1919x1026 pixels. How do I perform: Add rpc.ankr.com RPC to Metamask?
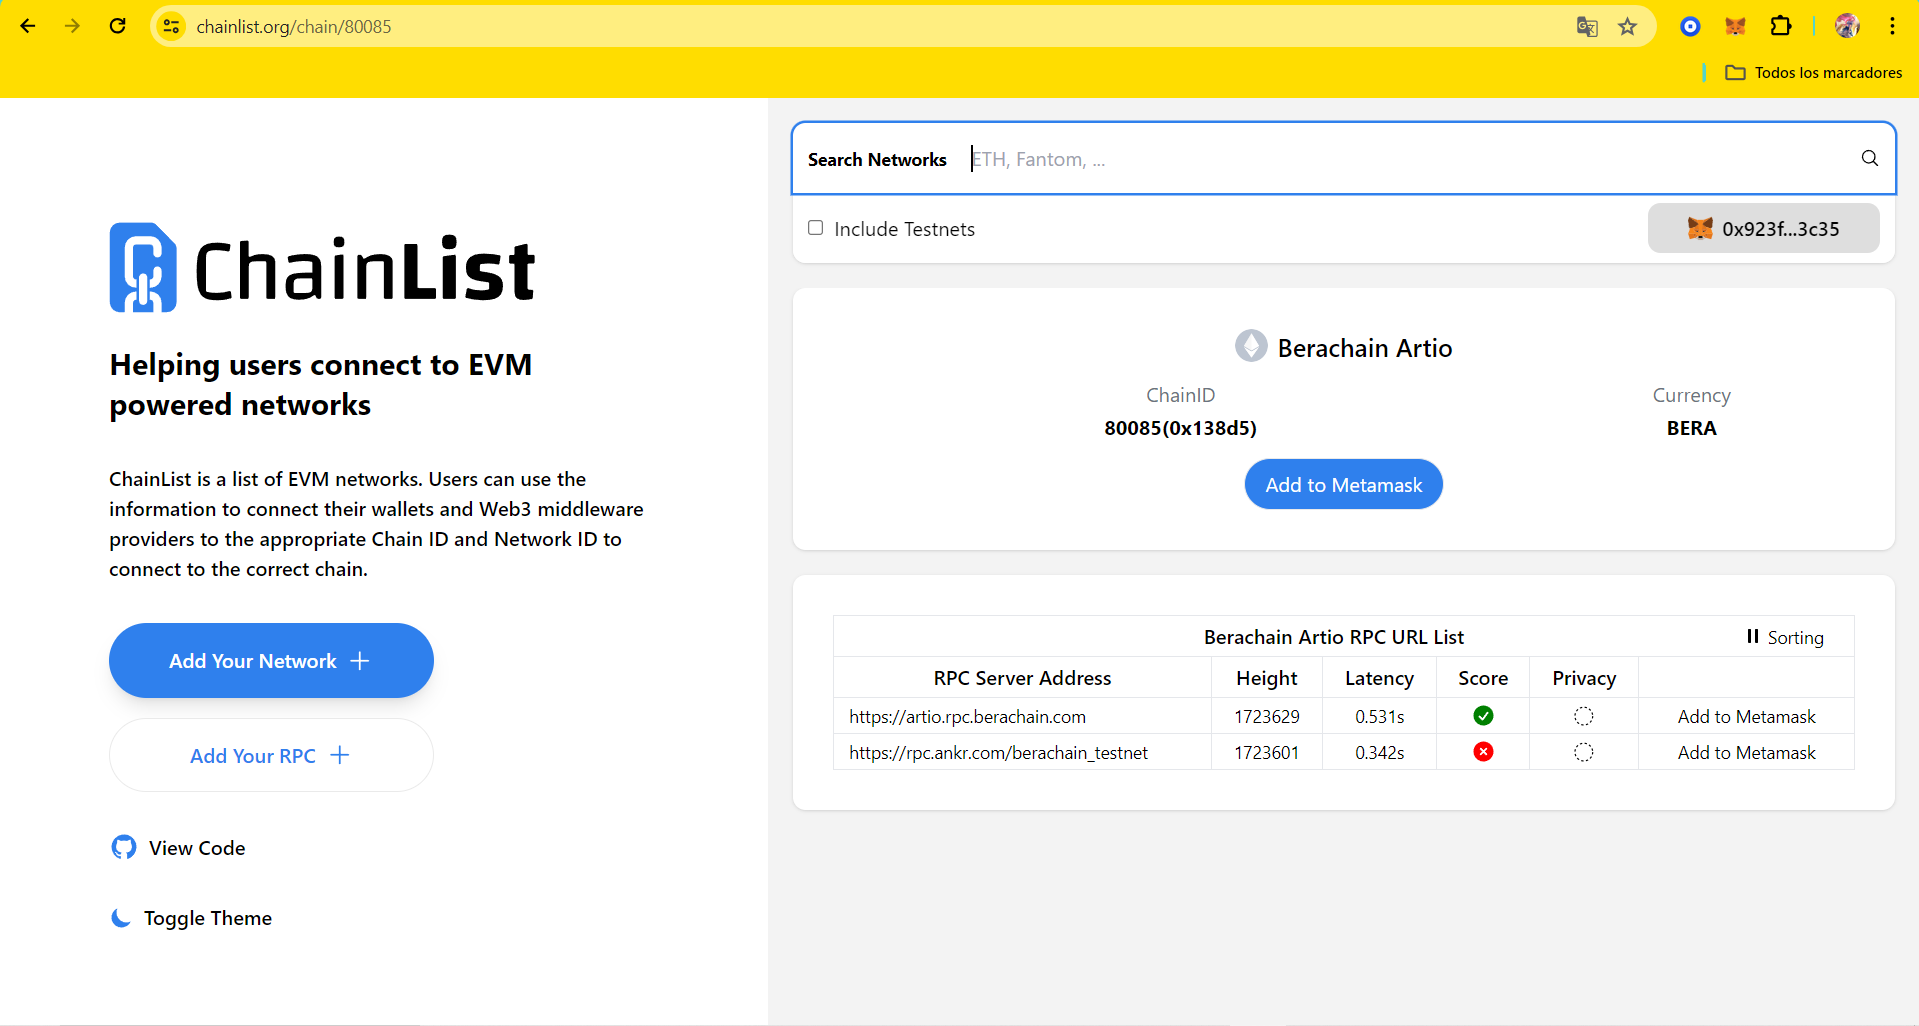(1746, 752)
